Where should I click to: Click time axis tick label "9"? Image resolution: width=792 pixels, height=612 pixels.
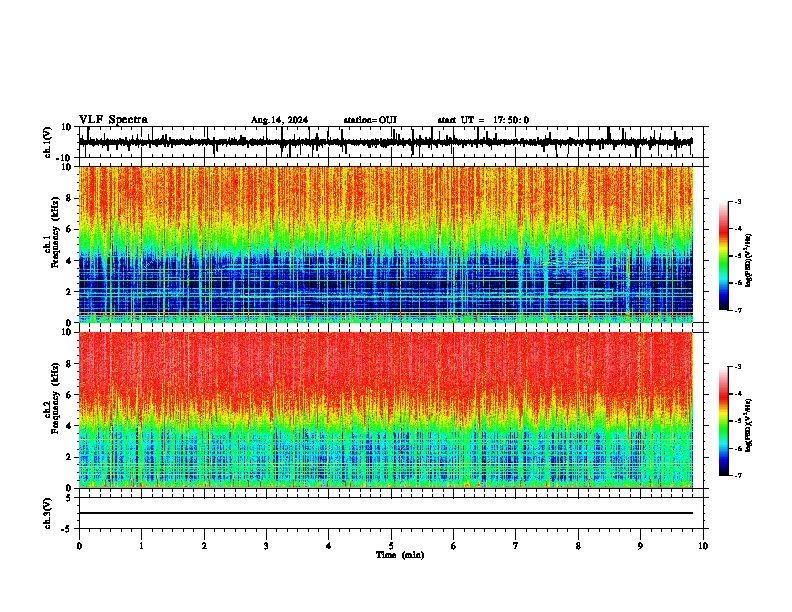640,546
